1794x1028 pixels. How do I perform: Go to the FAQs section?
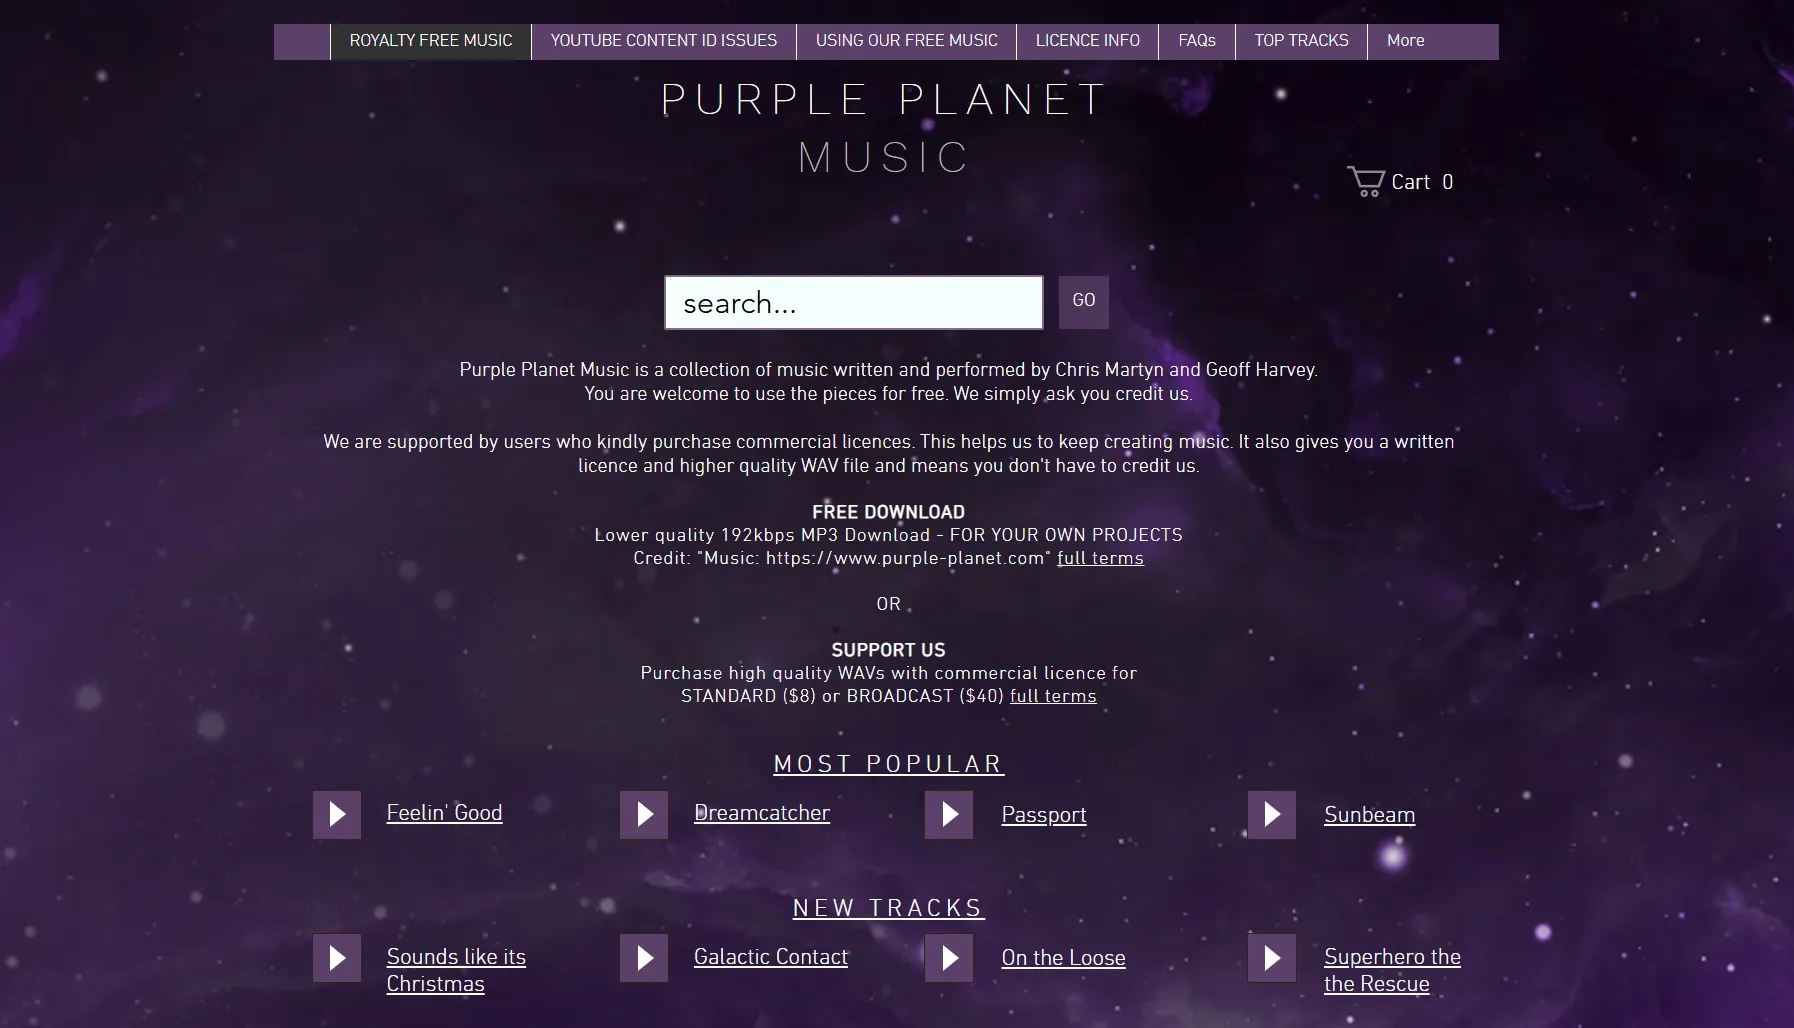tap(1197, 41)
